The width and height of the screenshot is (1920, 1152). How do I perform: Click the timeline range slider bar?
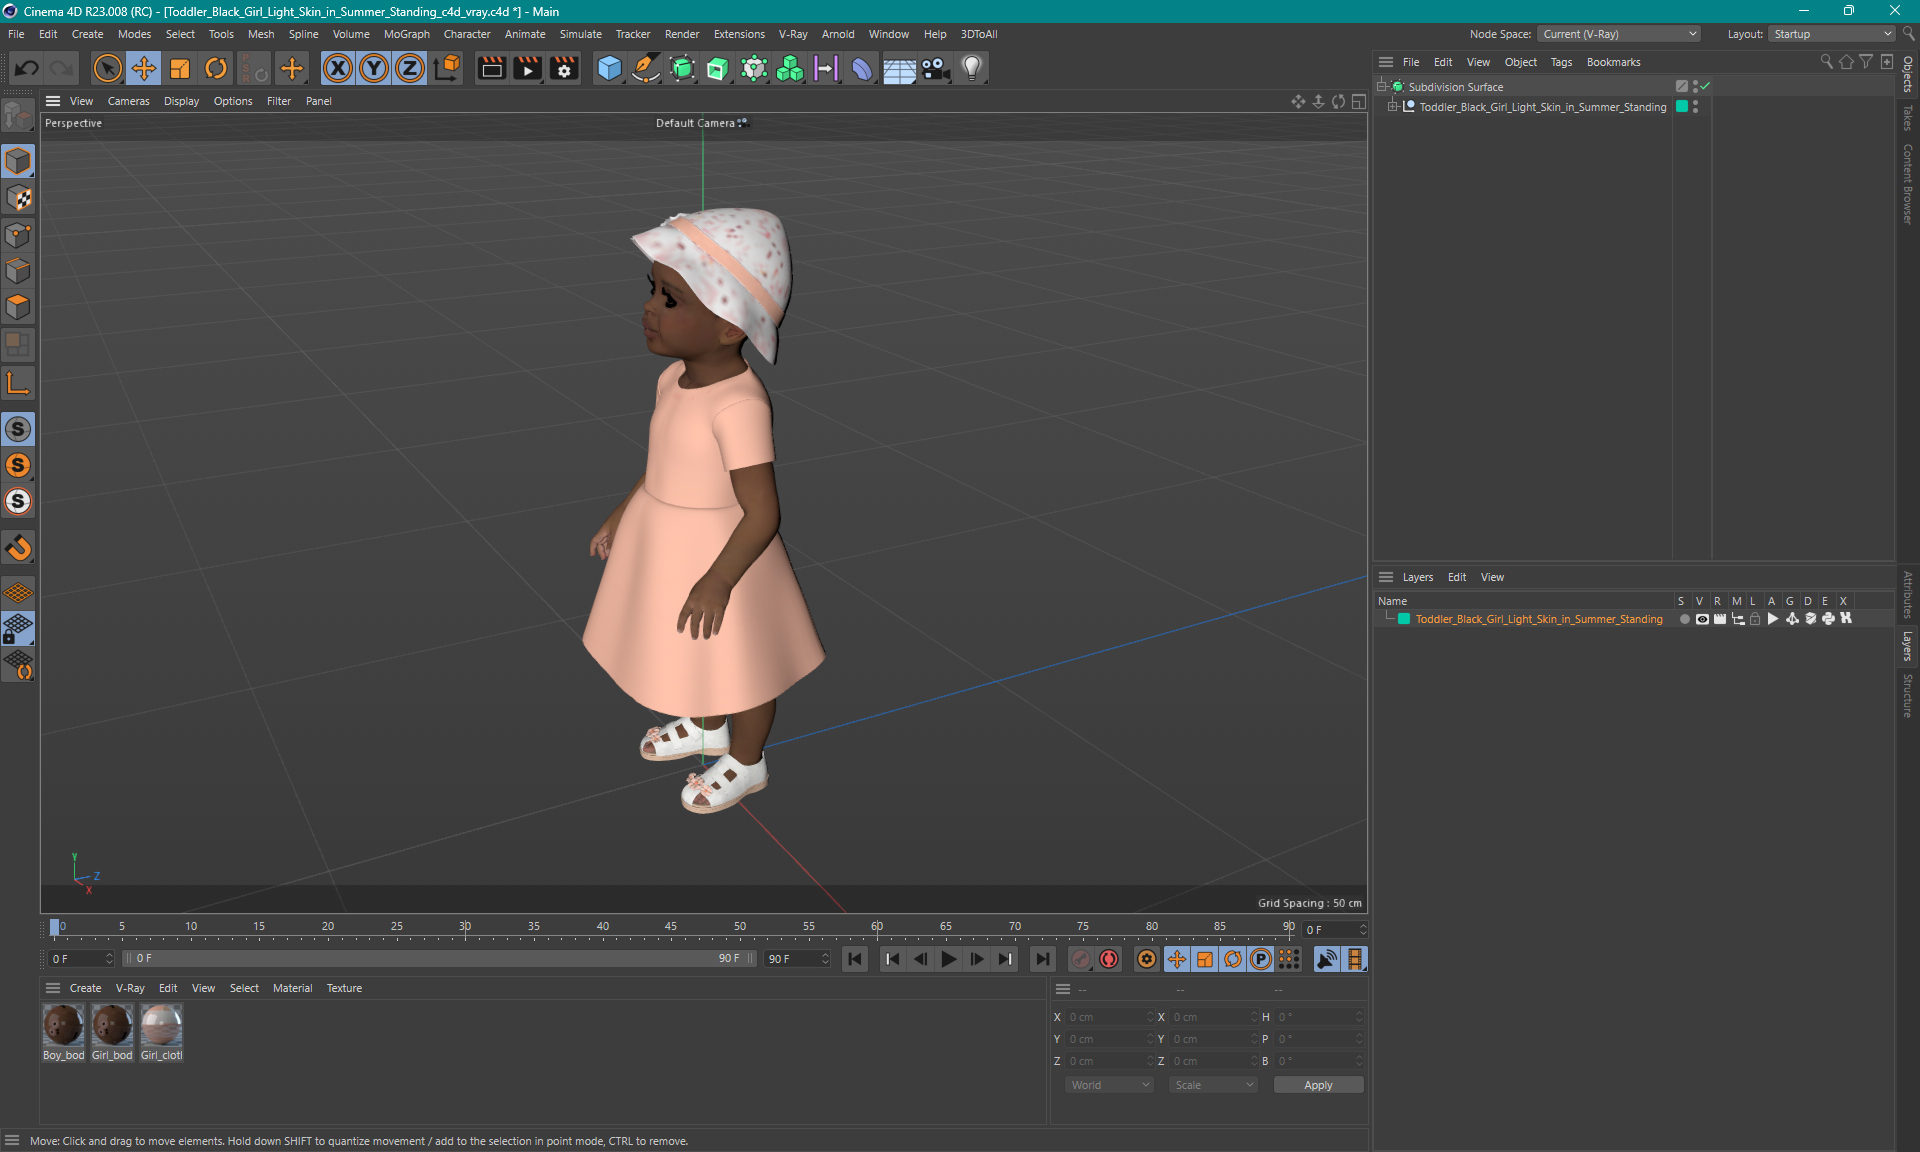pyautogui.click(x=439, y=958)
